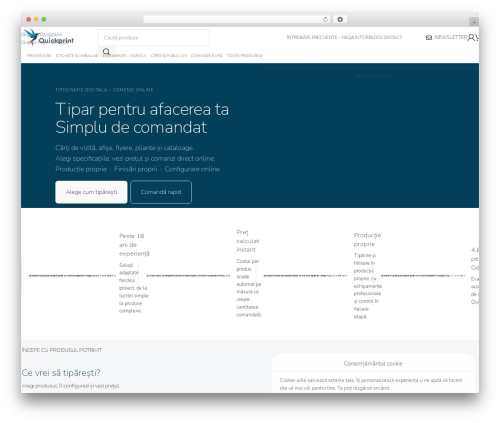Image resolution: width=500 pixels, height=423 pixels.
Task: Open the ETICHETE ȘI AMBALAJE menu
Action: [x=77, y=55]
